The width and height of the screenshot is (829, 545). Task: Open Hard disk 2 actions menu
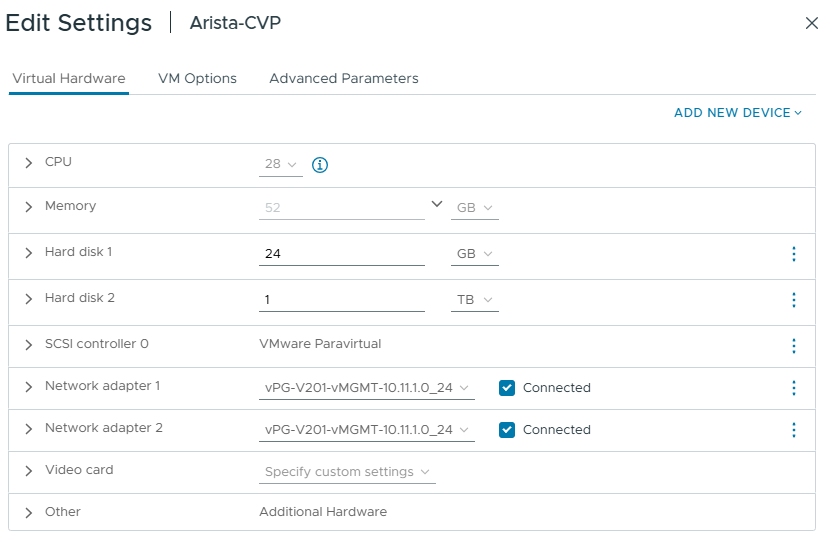[794, 300]
